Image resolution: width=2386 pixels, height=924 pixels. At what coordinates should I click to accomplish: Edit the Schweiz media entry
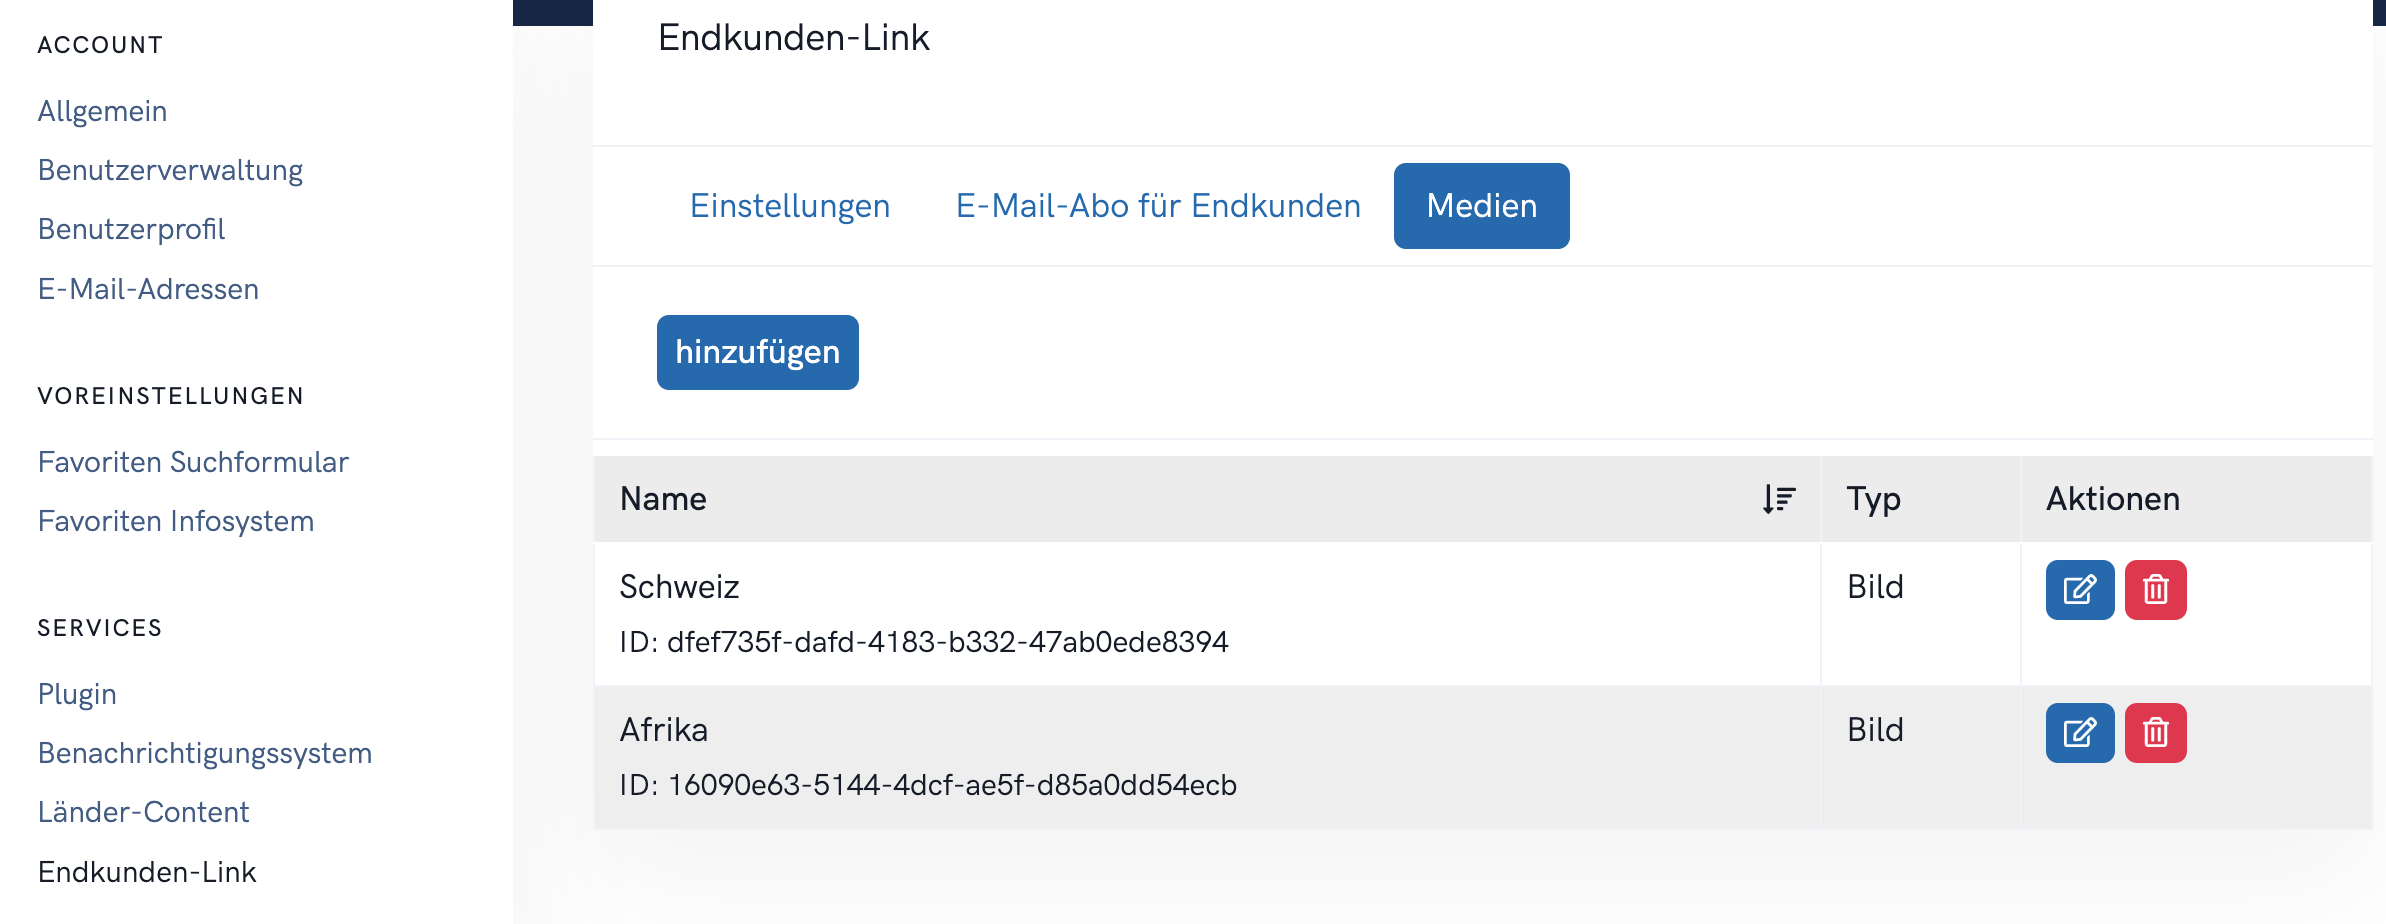(x=2079, y=590)
